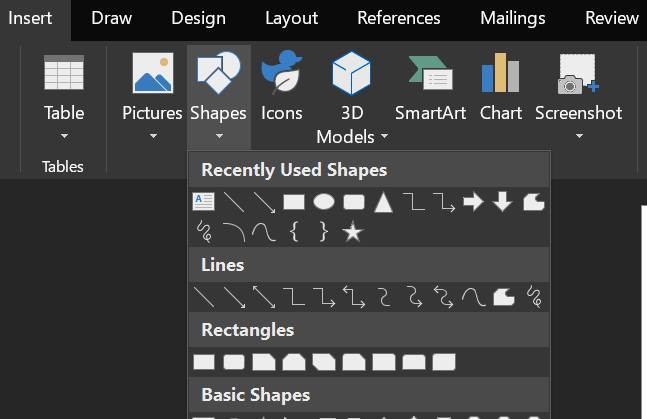Go to the Mailings tab
The height and width of the screenshot is (419, 647).
[512, 18]
